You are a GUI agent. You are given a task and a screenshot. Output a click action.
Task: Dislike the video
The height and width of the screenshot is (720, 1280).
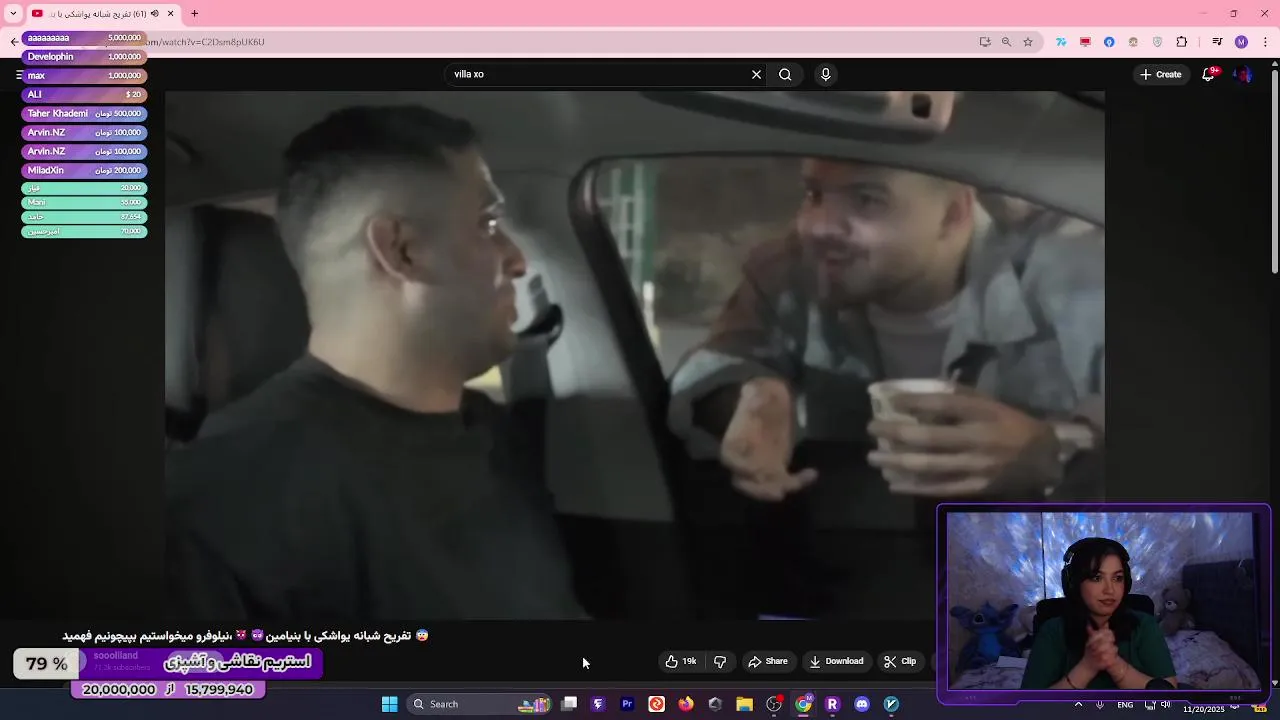click(720, 661)
